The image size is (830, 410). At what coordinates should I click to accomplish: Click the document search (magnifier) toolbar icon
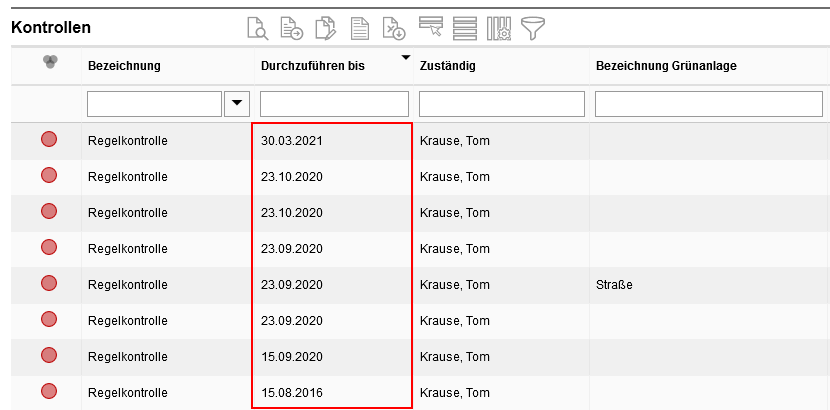[258, 29]
